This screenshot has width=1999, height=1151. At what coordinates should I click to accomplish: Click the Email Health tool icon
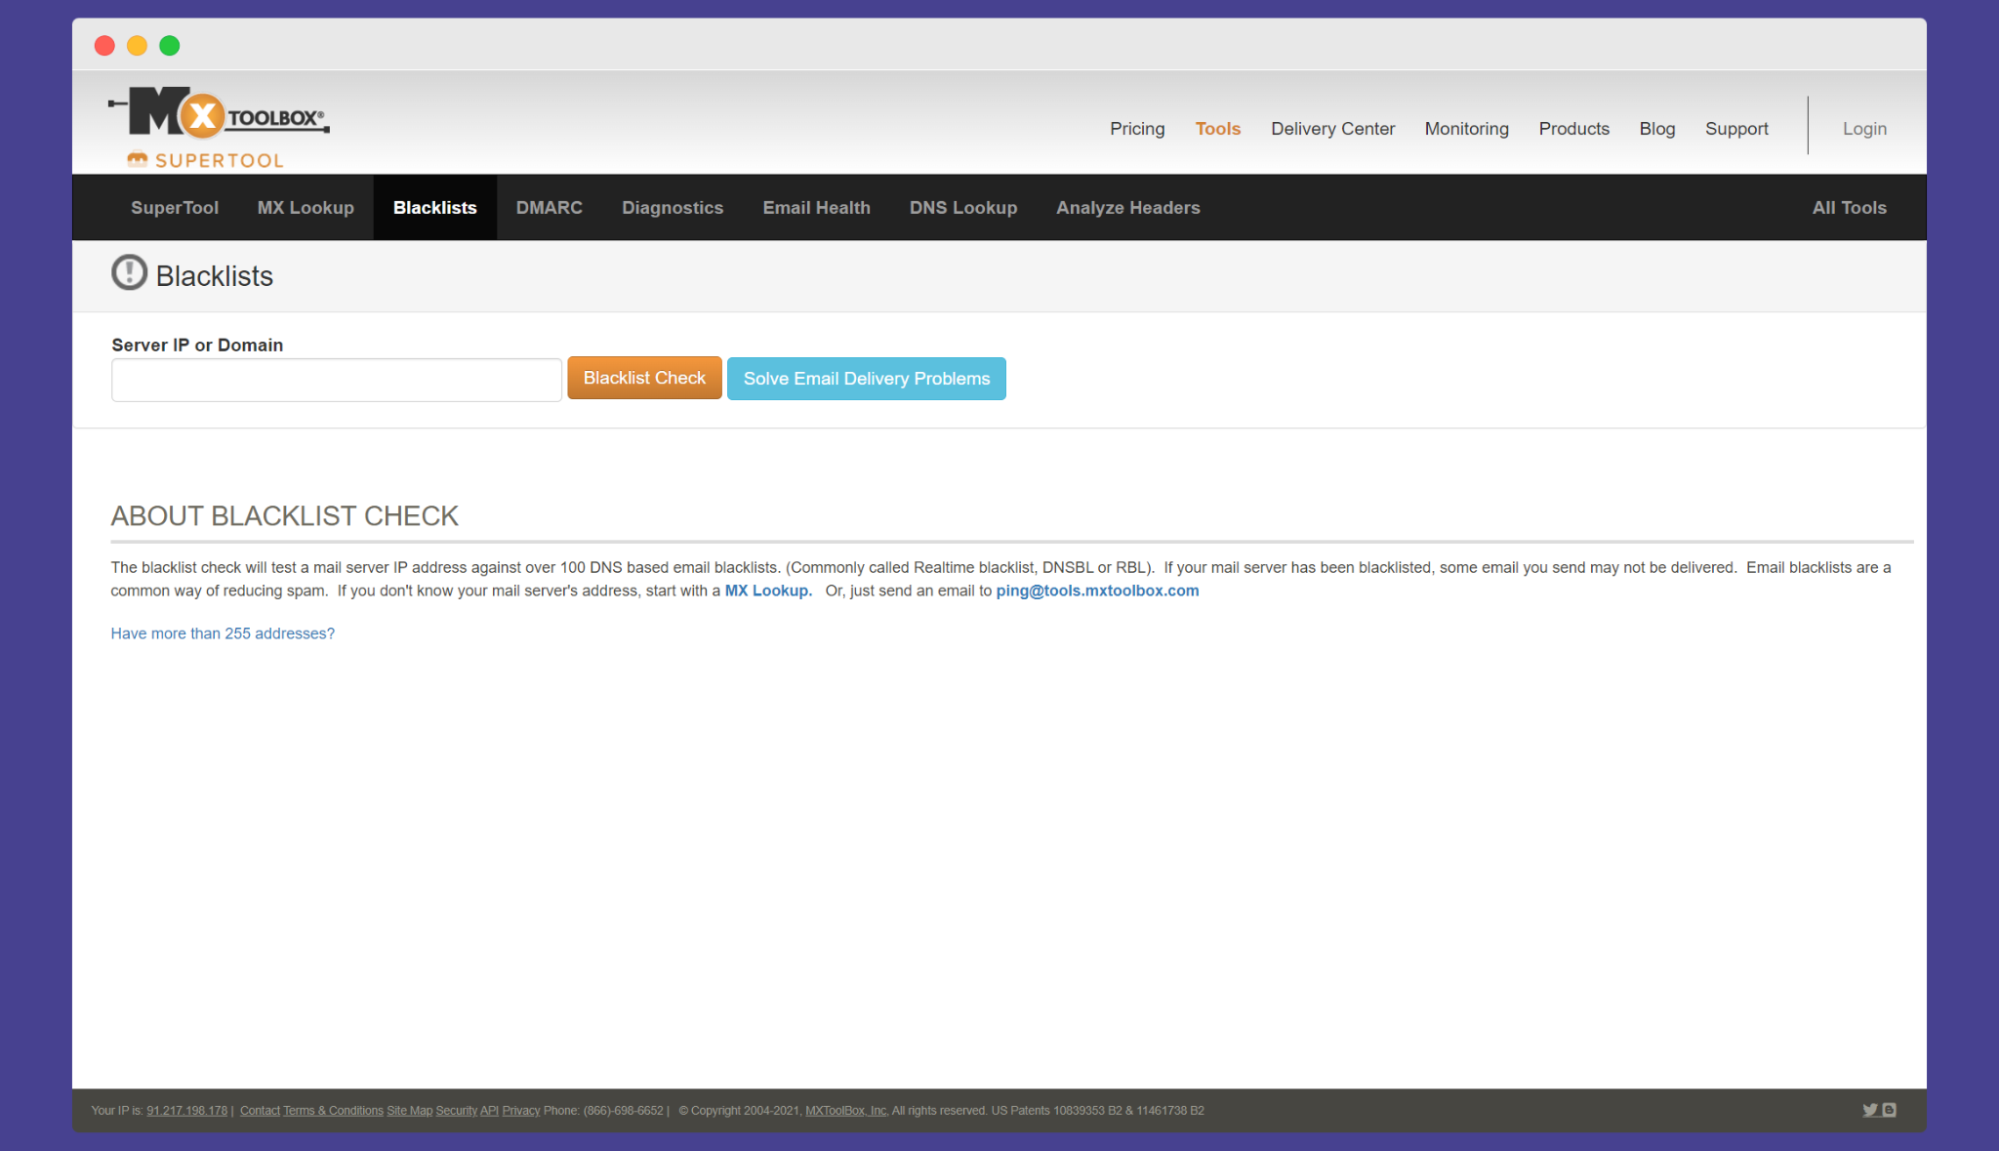[x=816, y=207]
